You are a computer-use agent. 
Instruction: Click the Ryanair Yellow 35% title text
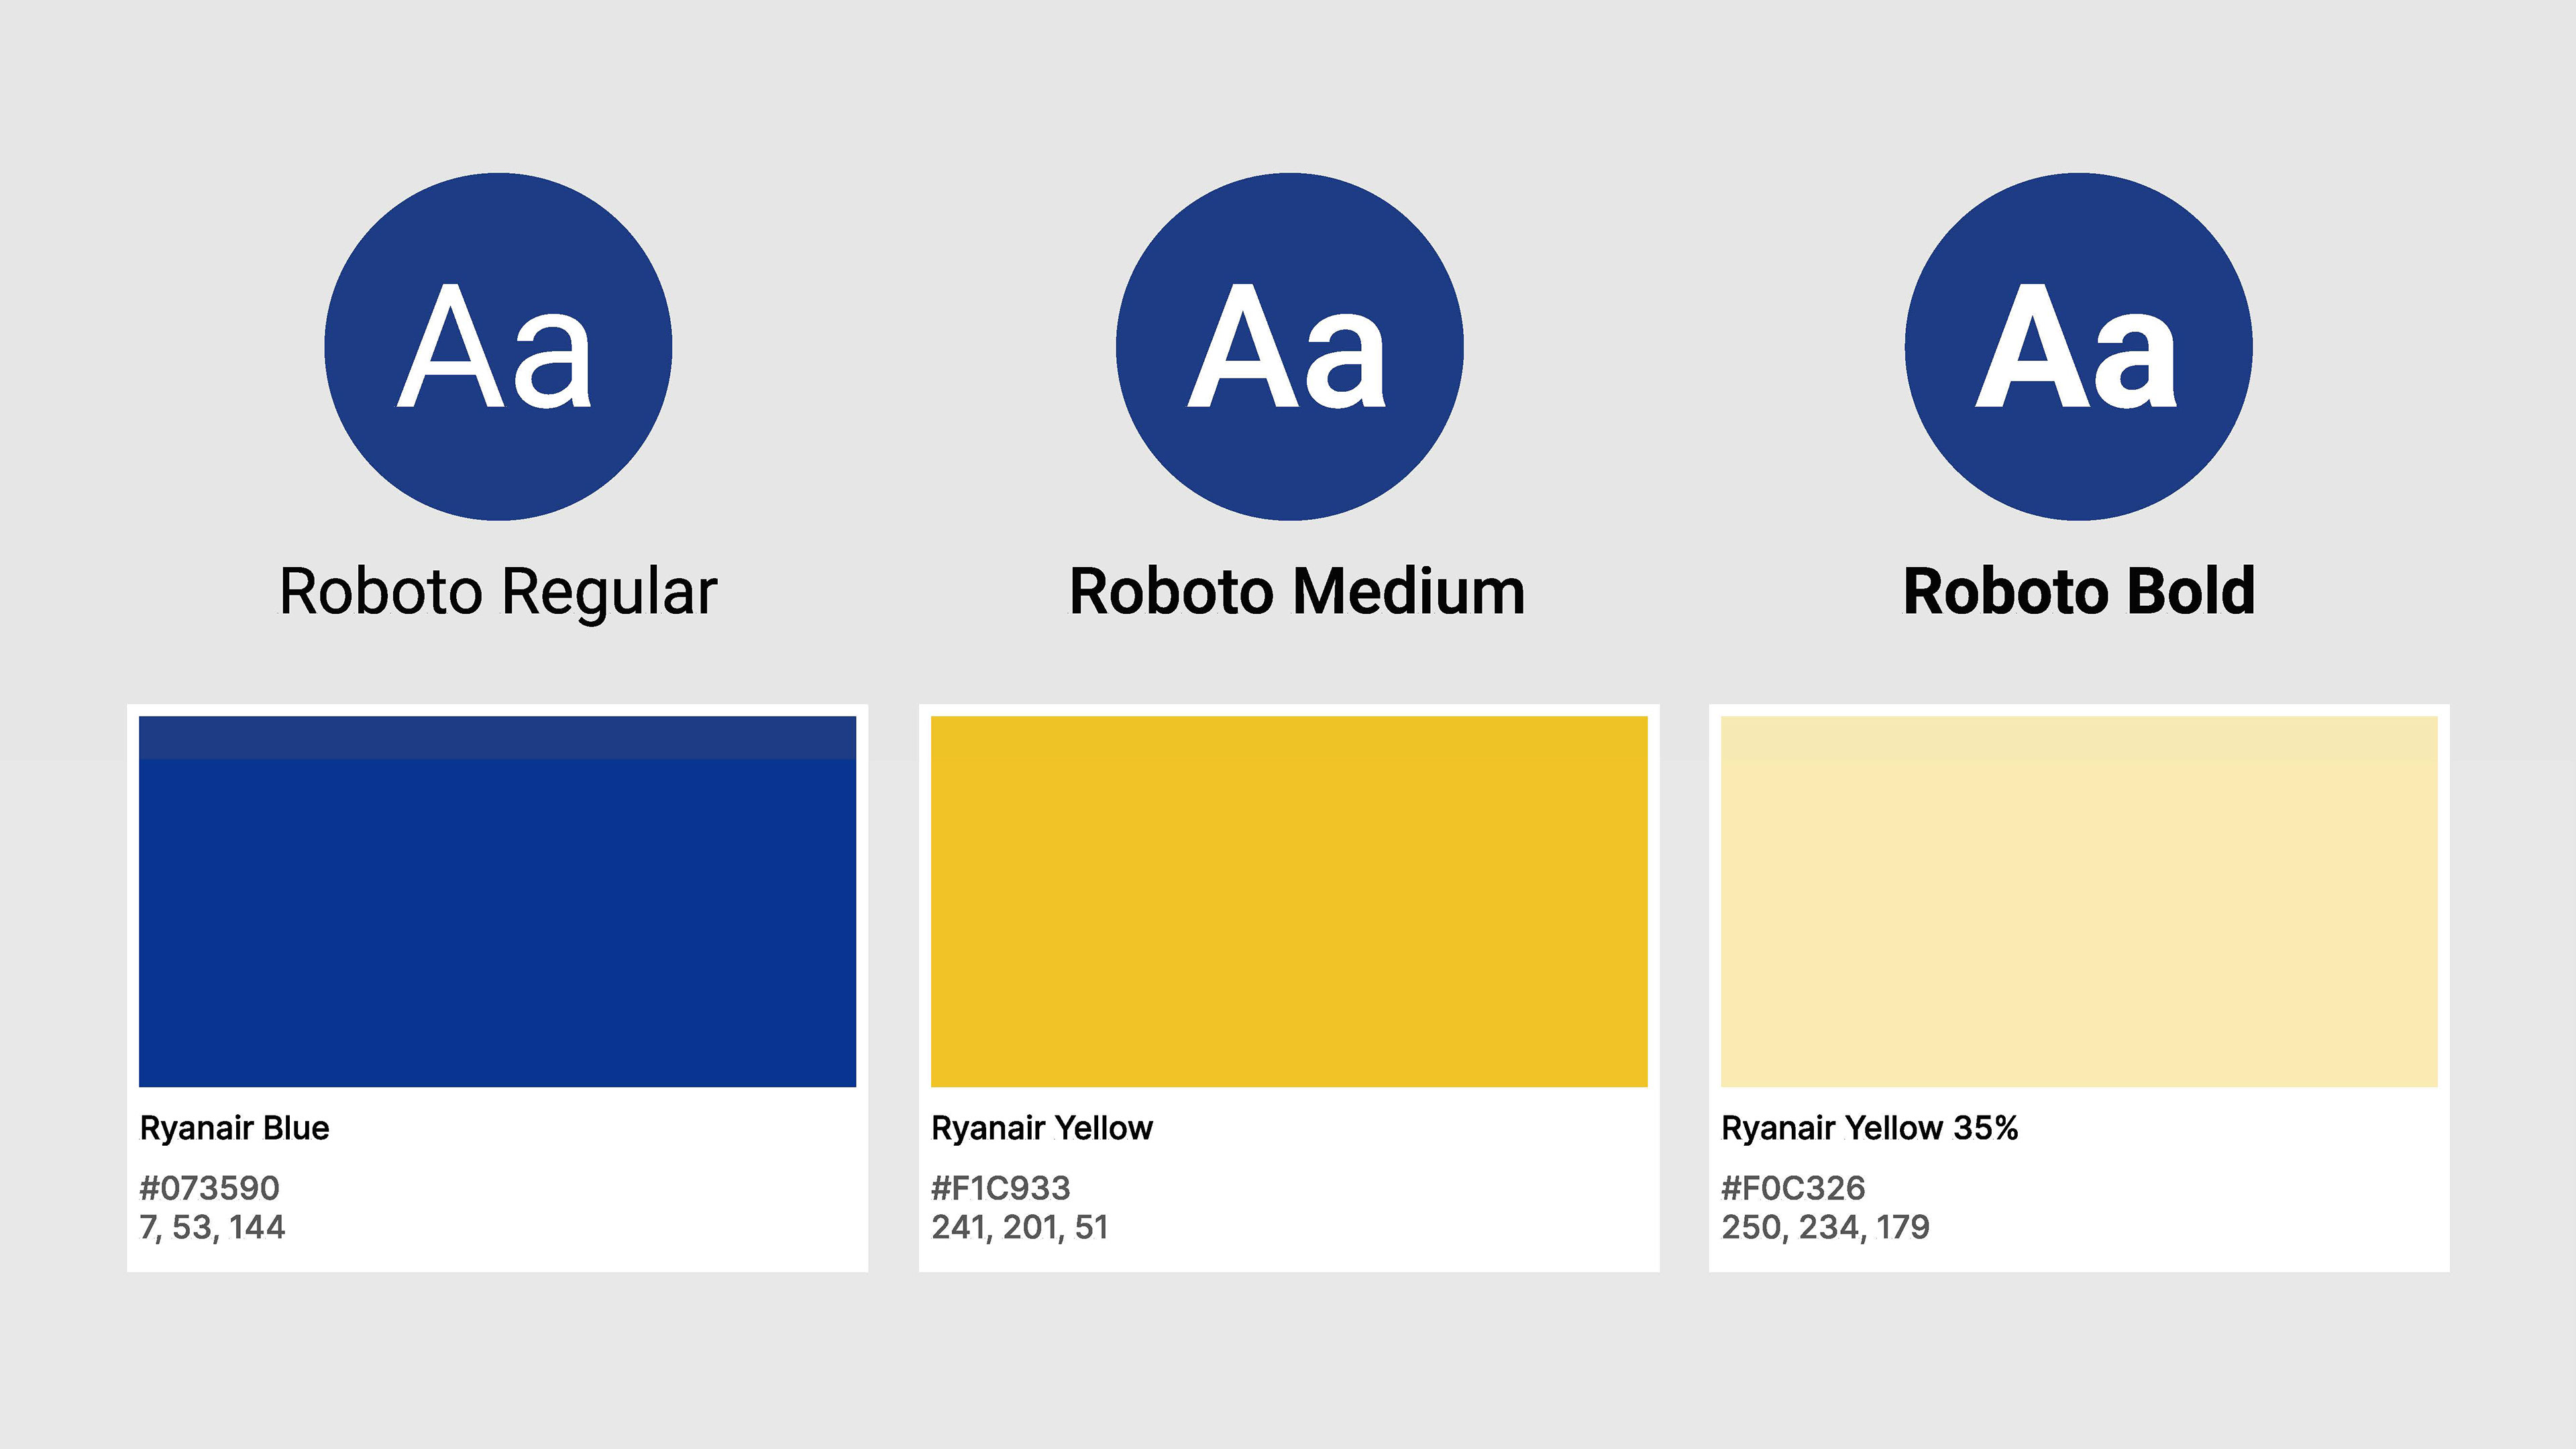click(x=1869, y=1129)
